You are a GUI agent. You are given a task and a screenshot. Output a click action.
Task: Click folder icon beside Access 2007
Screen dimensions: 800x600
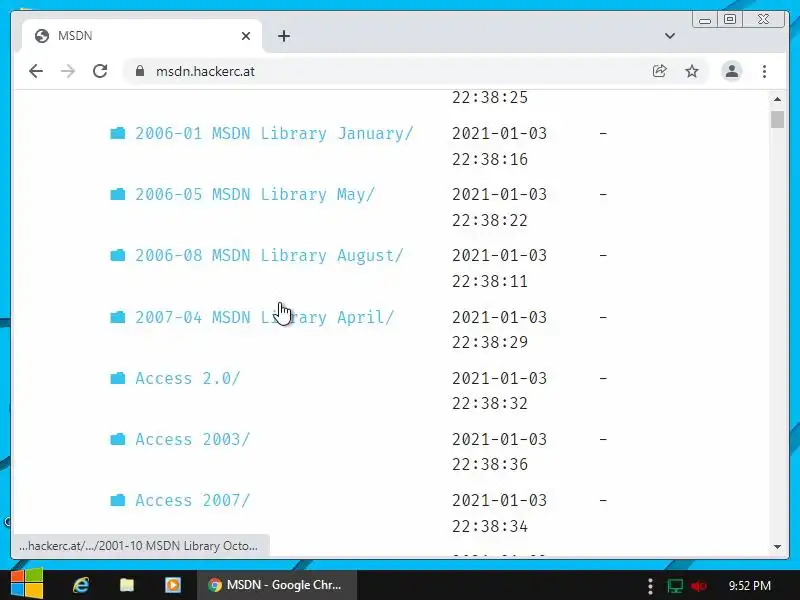(118, 500)
